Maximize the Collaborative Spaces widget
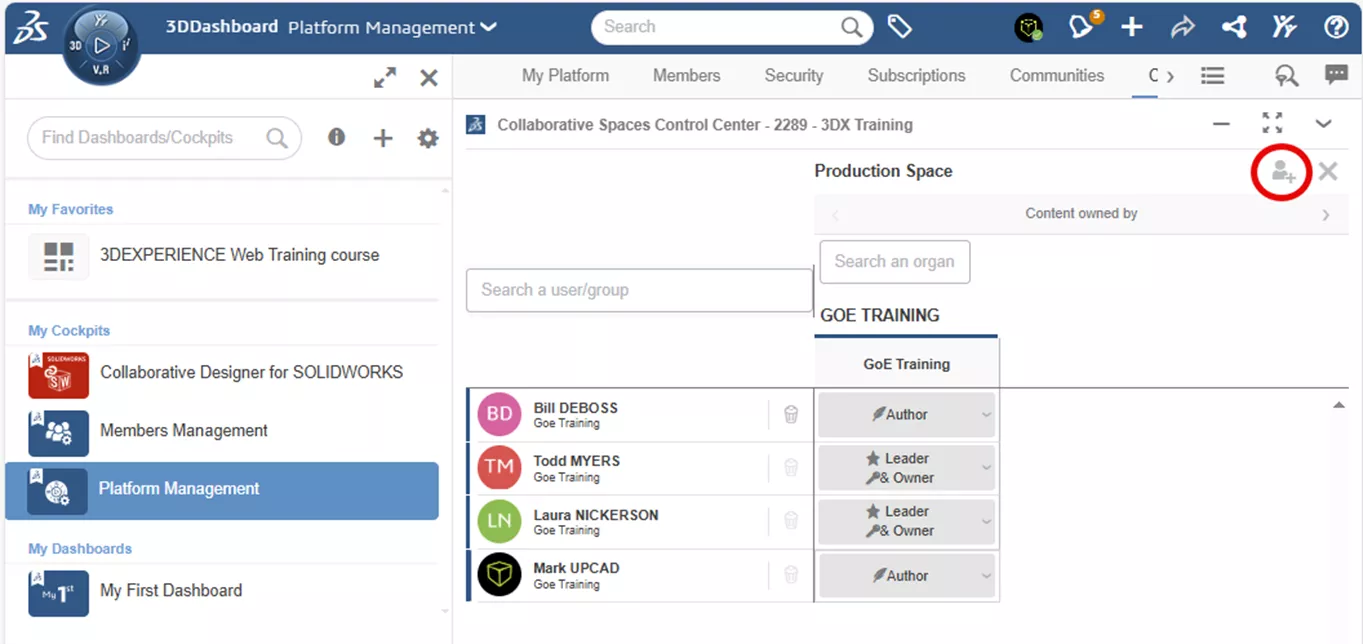 [x=1272, y=123]
